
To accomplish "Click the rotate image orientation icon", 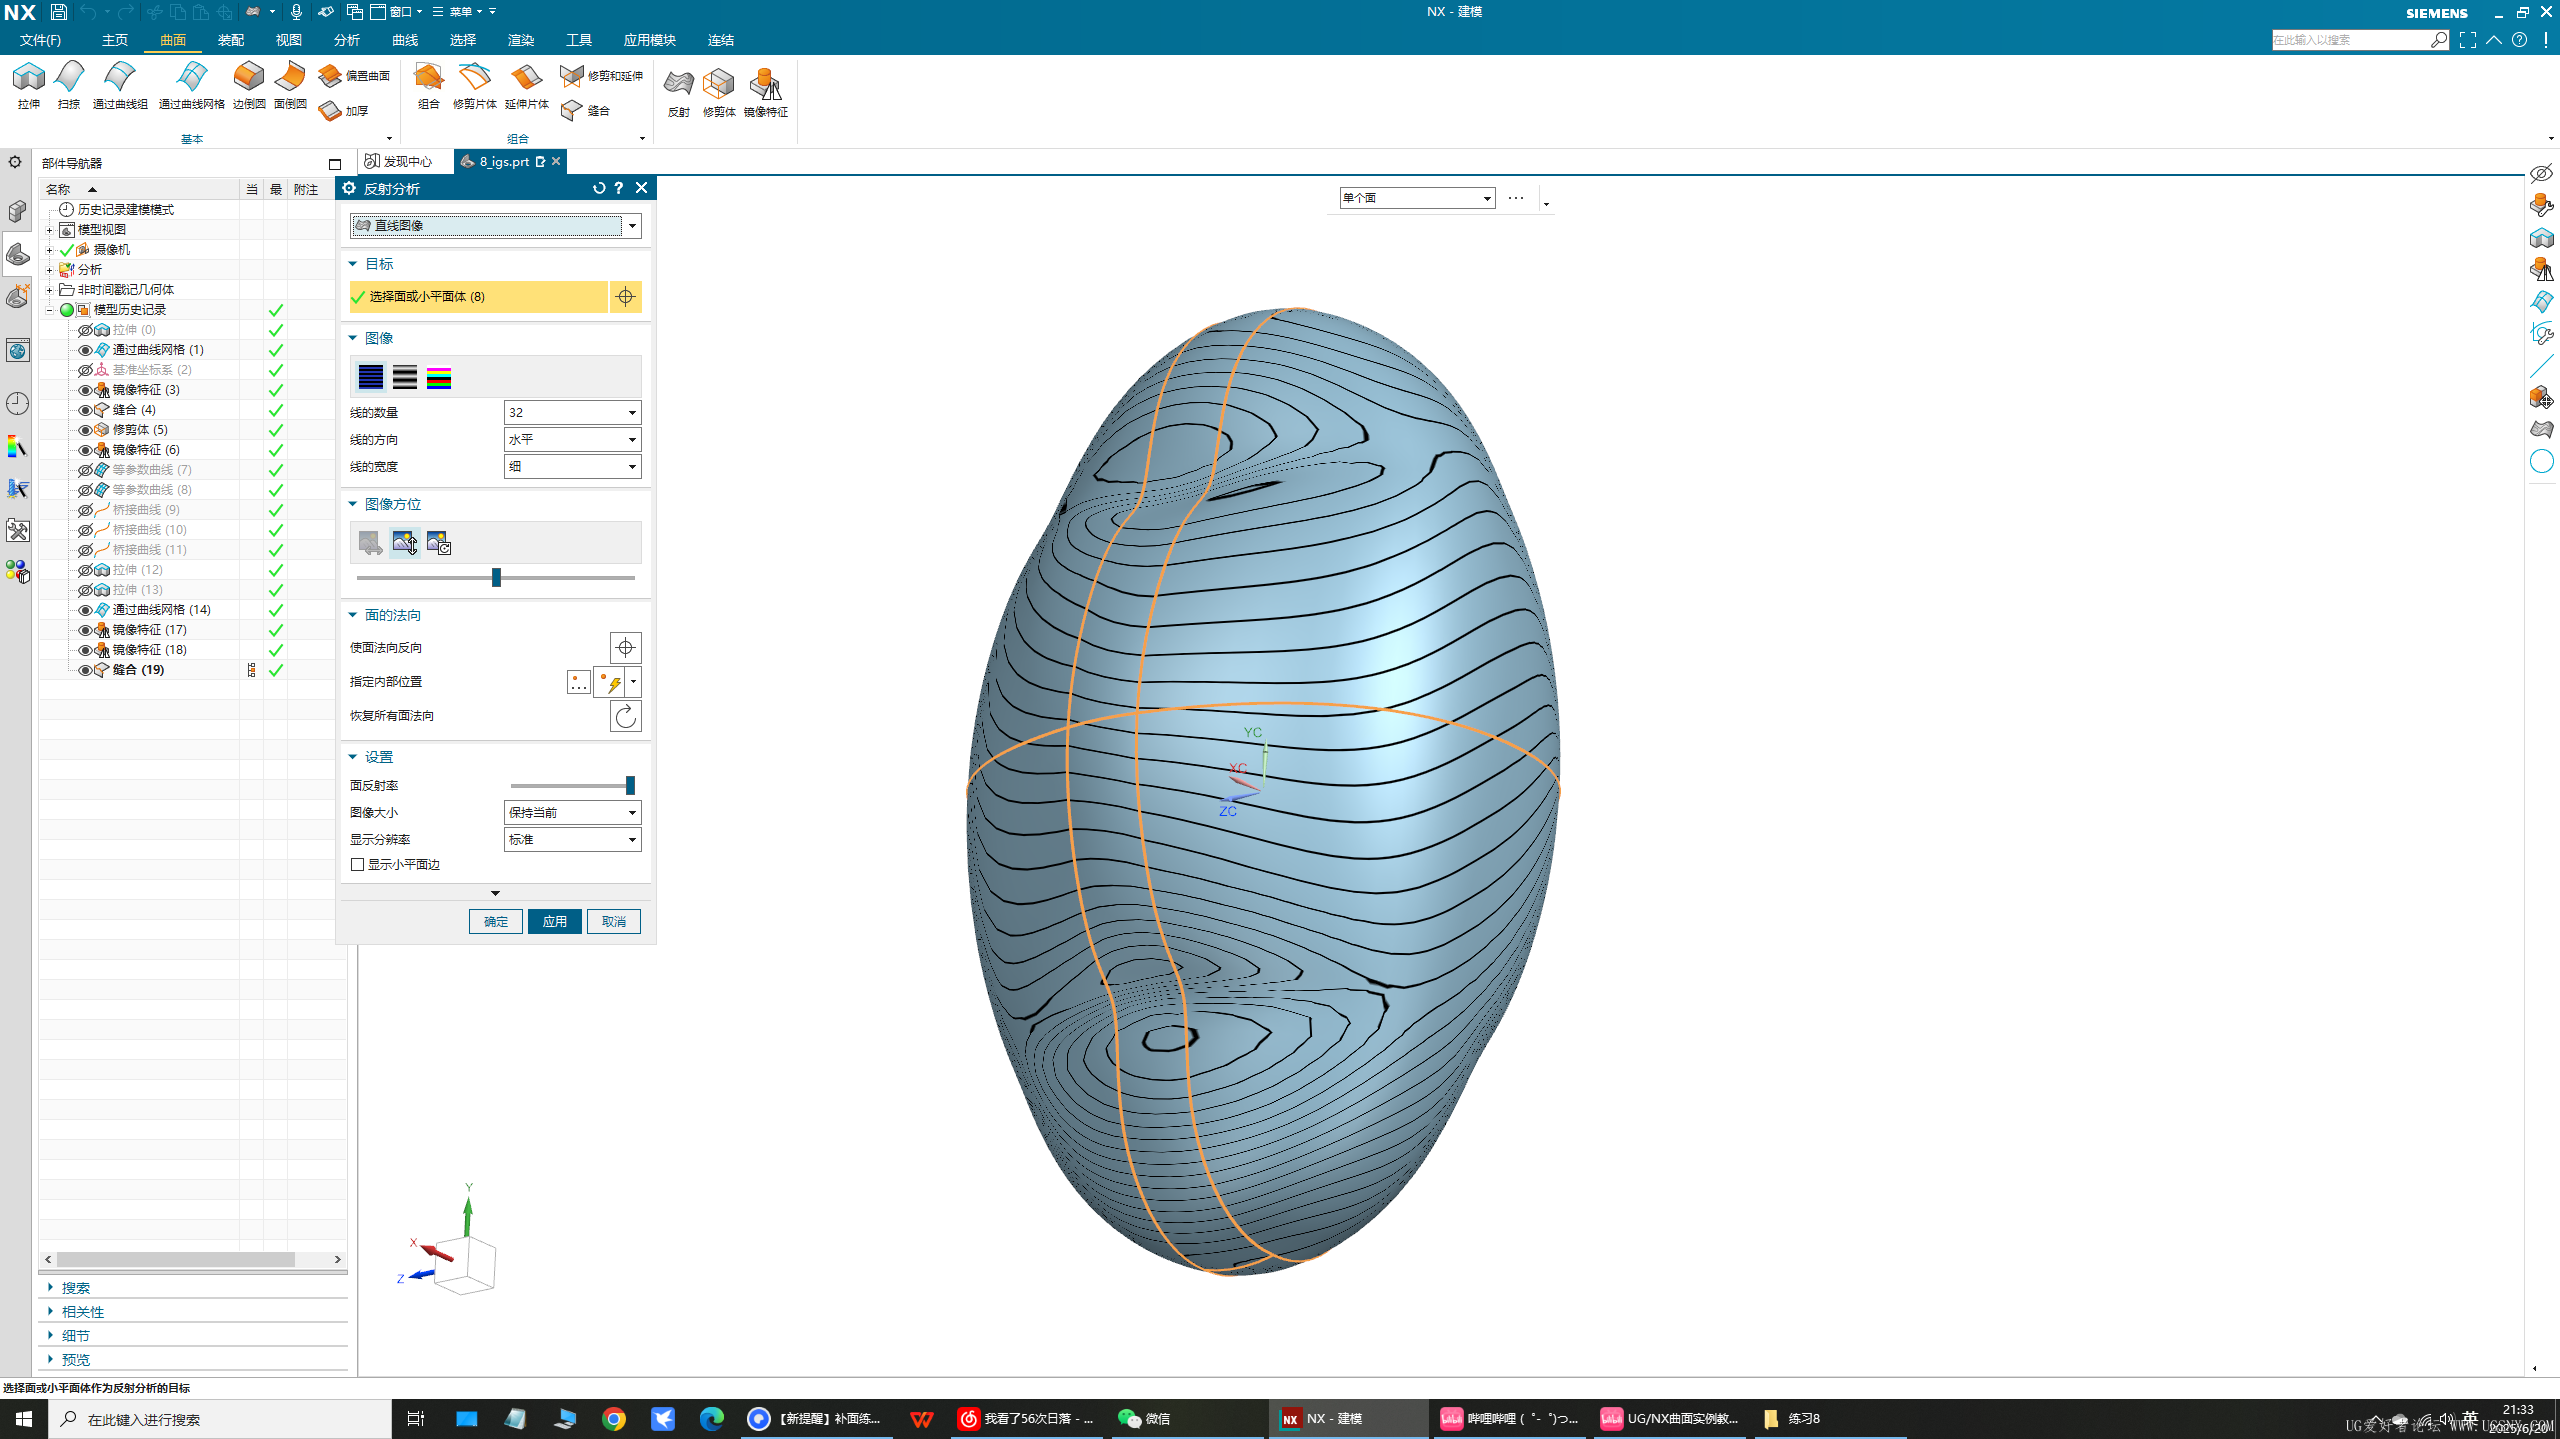I will click(x=439, y=543).
